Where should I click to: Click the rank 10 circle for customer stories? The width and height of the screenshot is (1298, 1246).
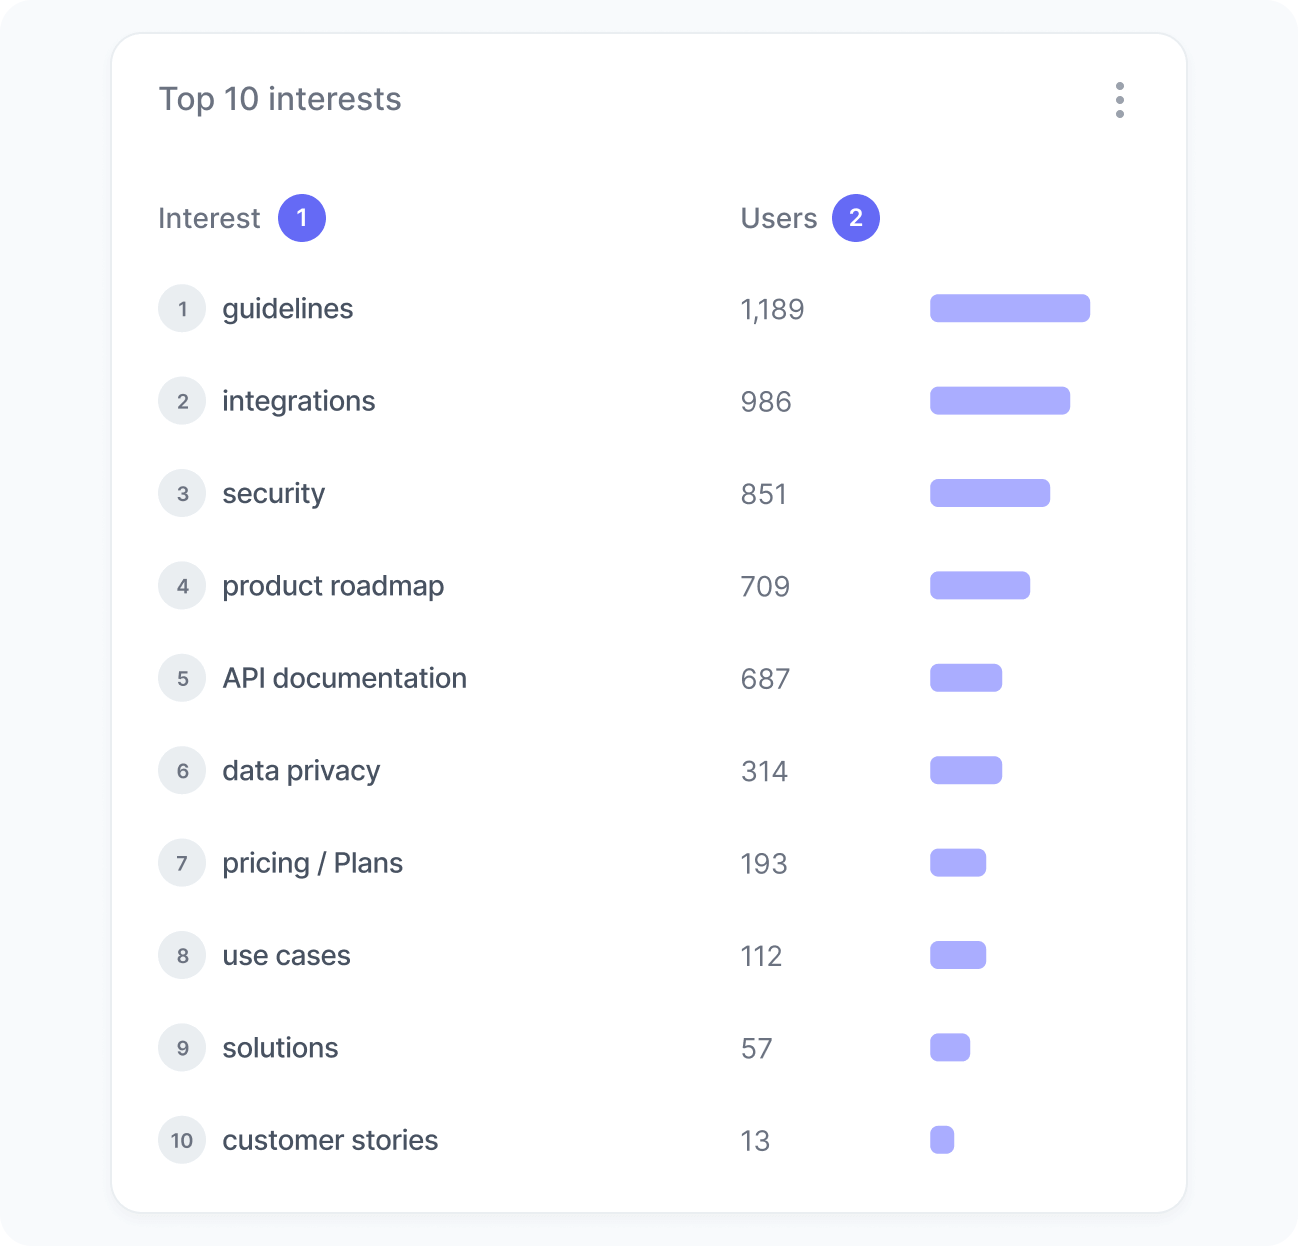(182, 1140)
